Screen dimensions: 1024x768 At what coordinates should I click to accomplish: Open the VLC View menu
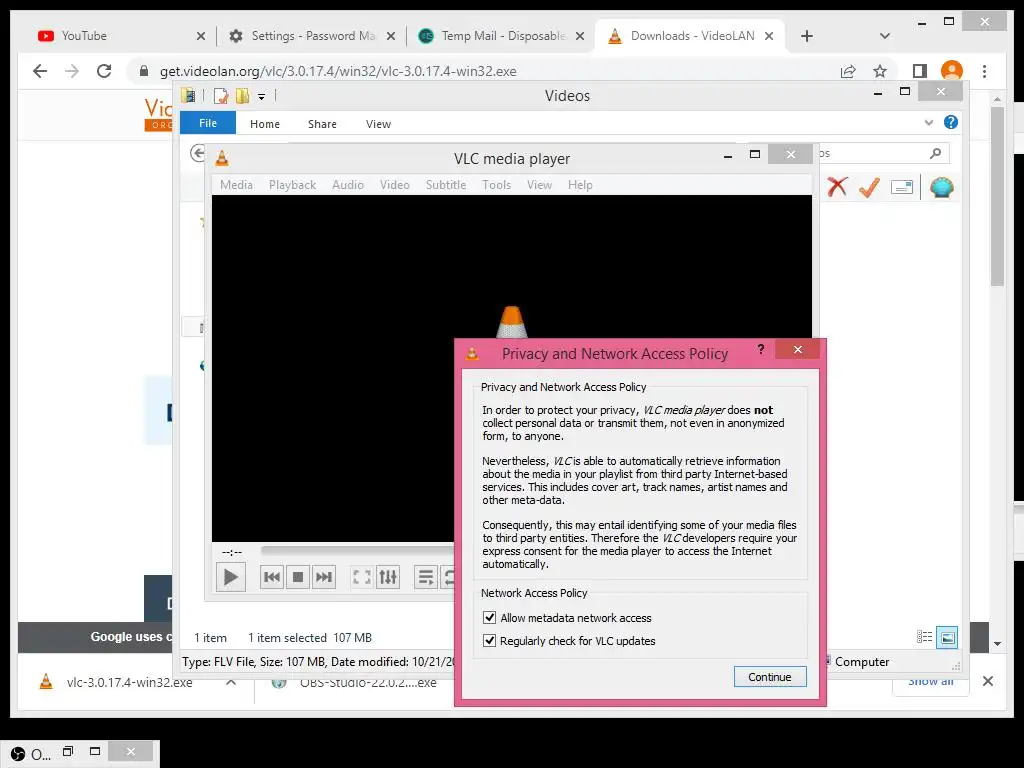[539, 185]
